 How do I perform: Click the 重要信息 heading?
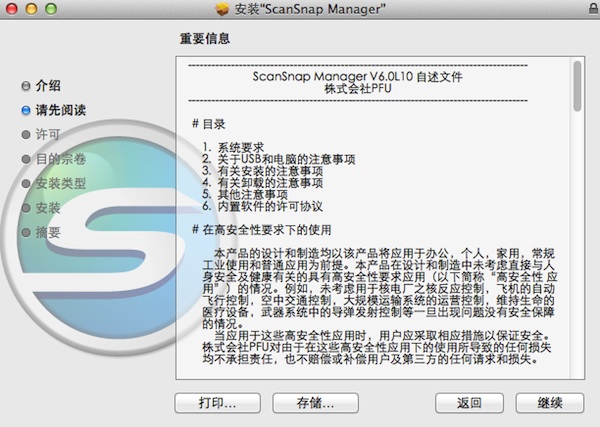point(205,39)
